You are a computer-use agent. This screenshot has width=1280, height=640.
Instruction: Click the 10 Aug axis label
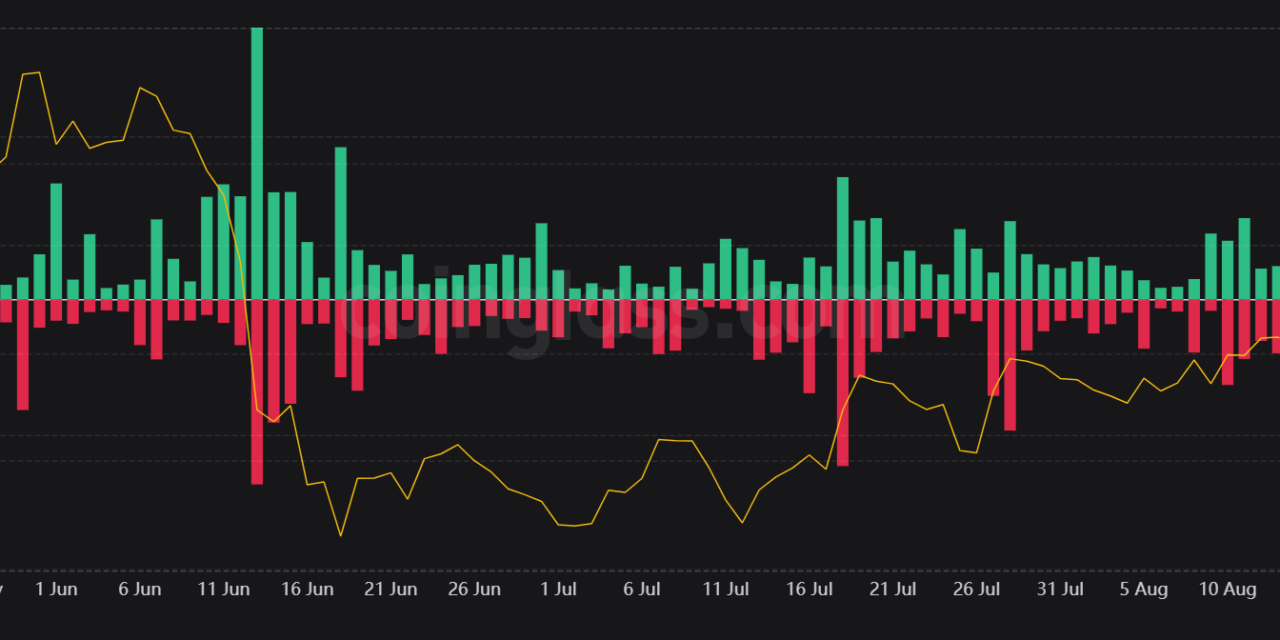click(x=1227, y=589)
